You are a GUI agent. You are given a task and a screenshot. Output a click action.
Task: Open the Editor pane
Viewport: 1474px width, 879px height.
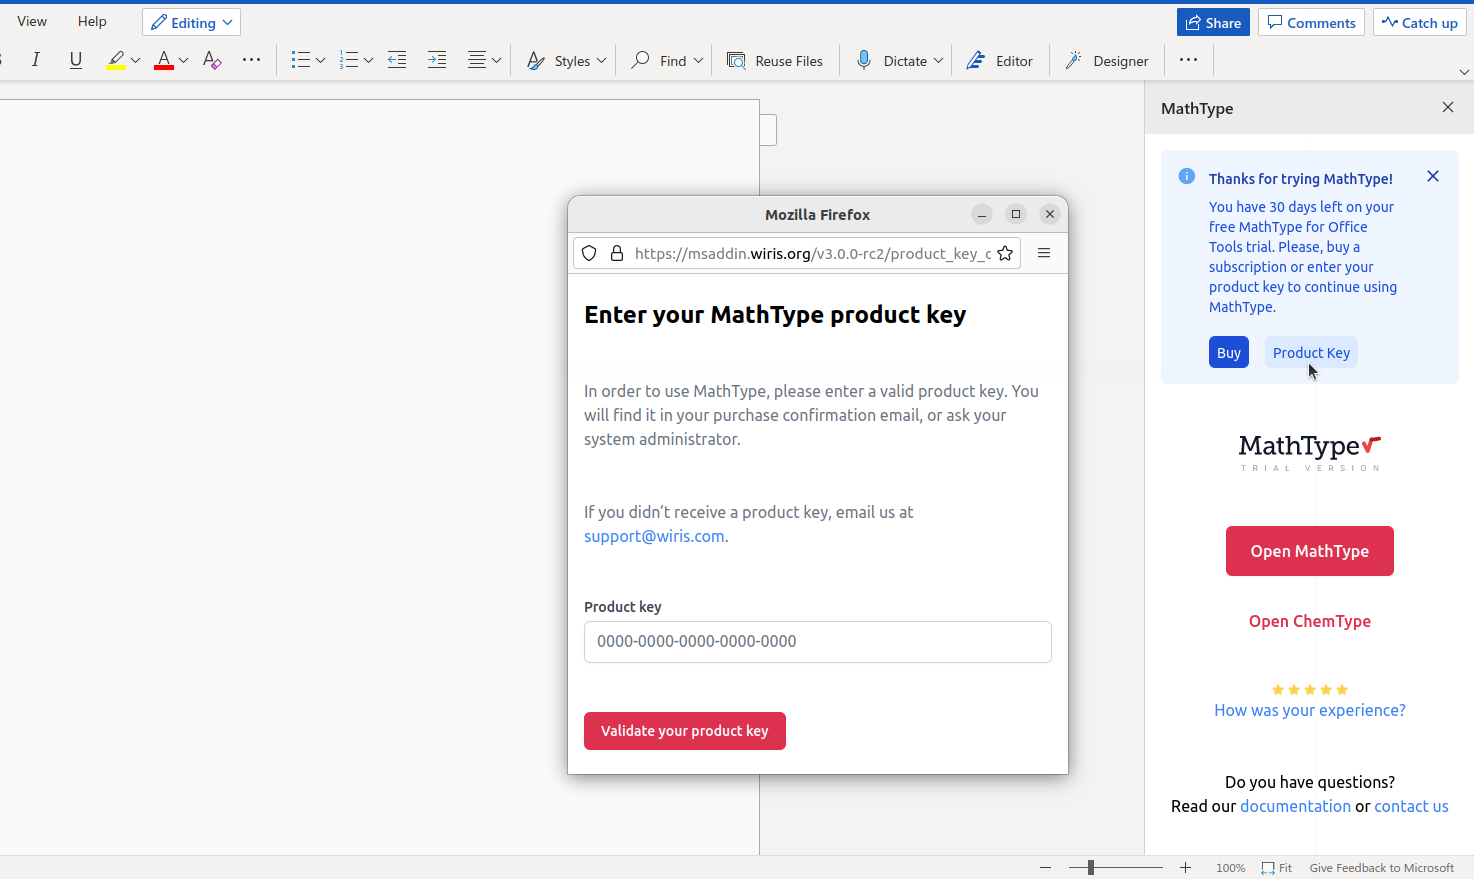[999, 61]
